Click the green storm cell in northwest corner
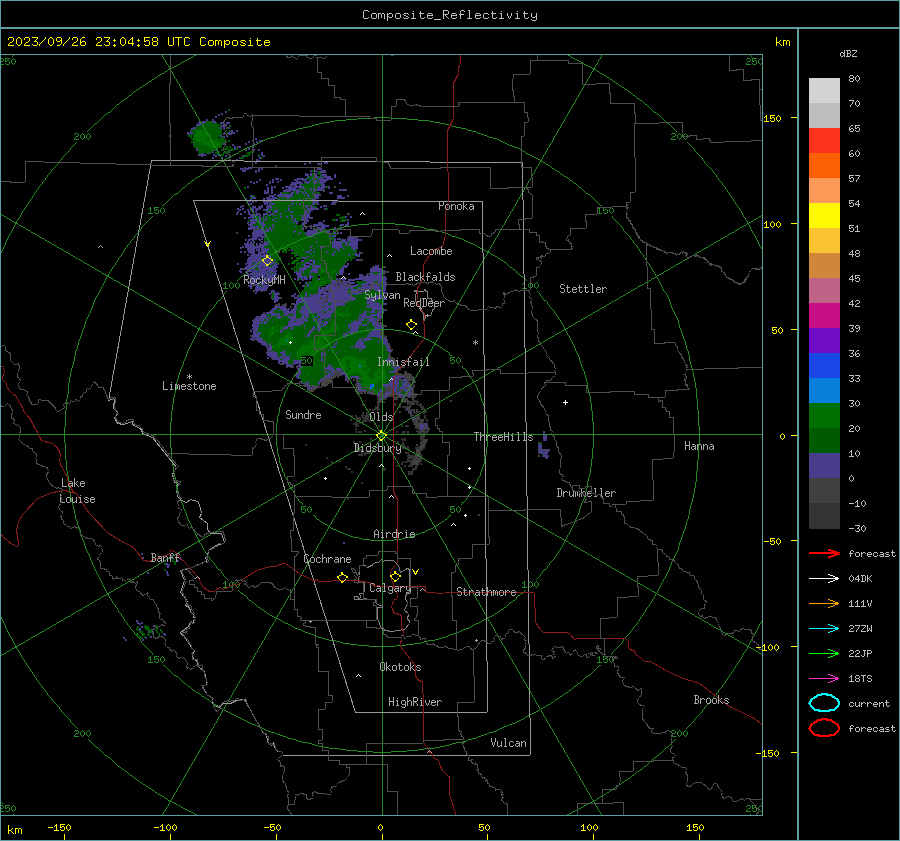Viewport: 900px width, 841px height. click(x=208, y=138)
